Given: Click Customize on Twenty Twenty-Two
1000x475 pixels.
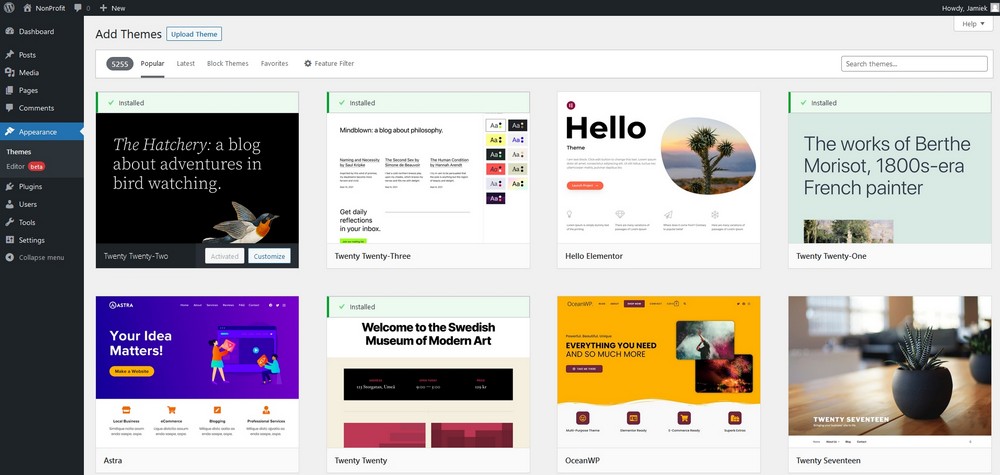Looking at the screenshot, I should [269, 256].
